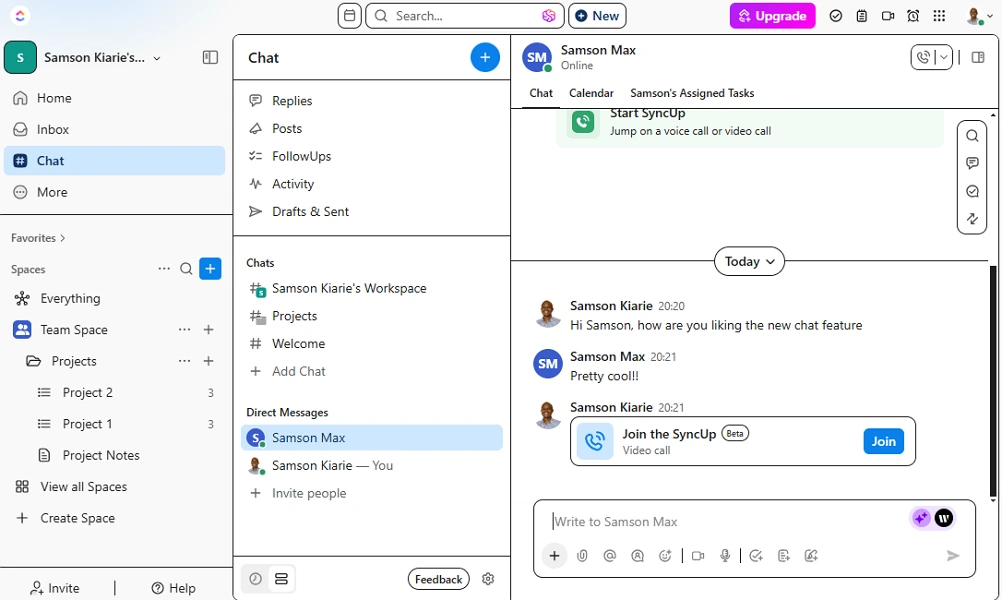1002x600 pixels.
Task: Toggle the right side panel in chat
Action: [x=978, y=58]
